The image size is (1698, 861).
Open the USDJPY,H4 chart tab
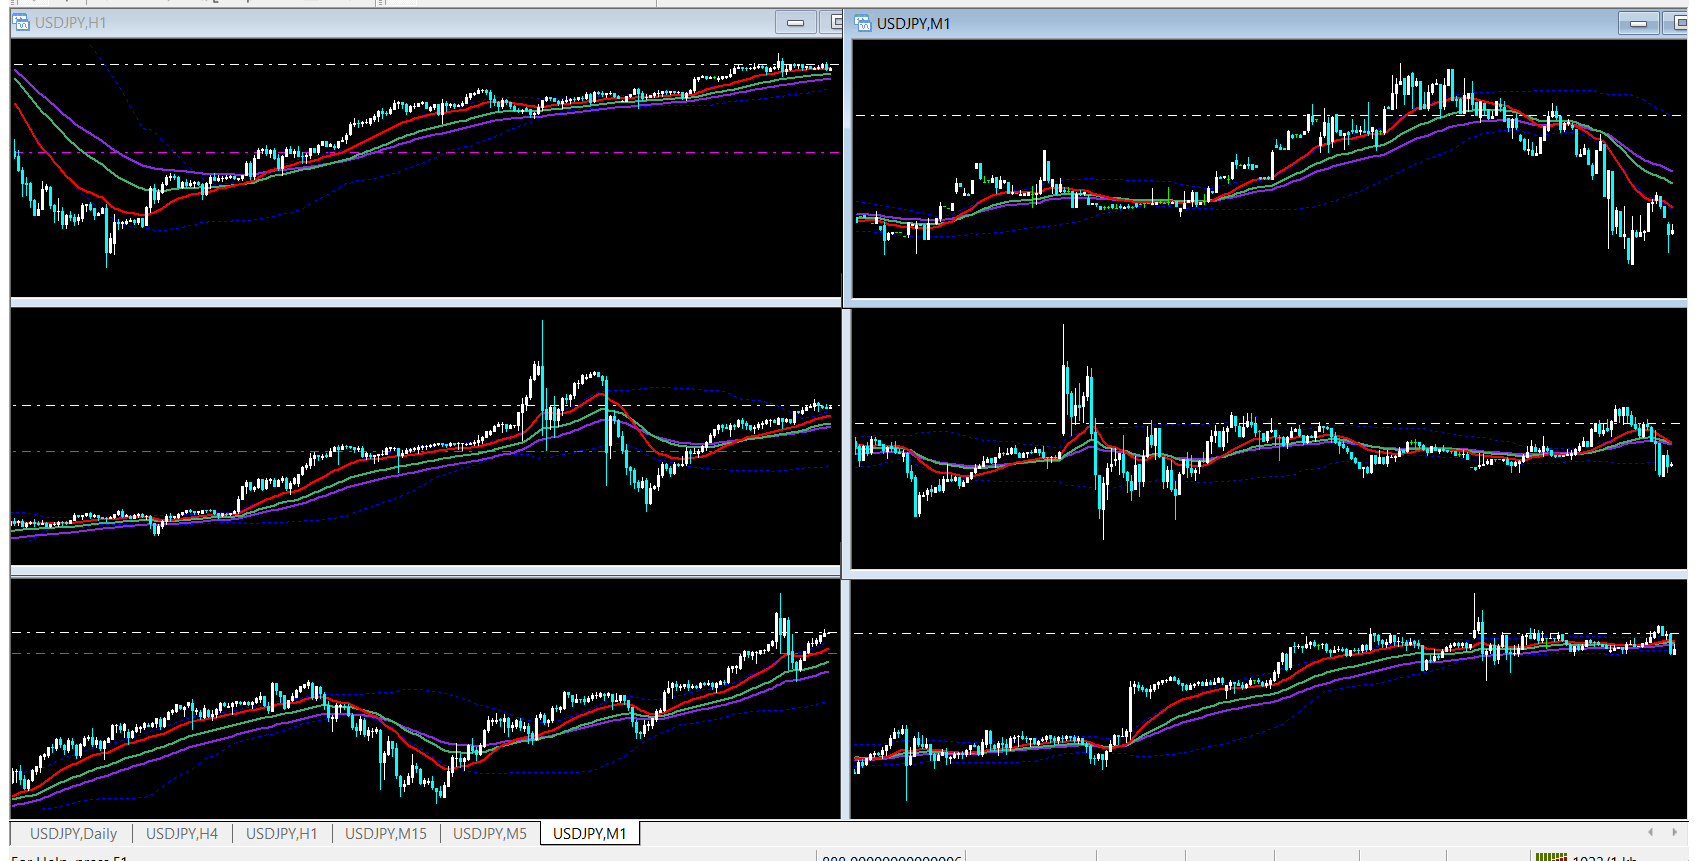(x=182, y=834)
